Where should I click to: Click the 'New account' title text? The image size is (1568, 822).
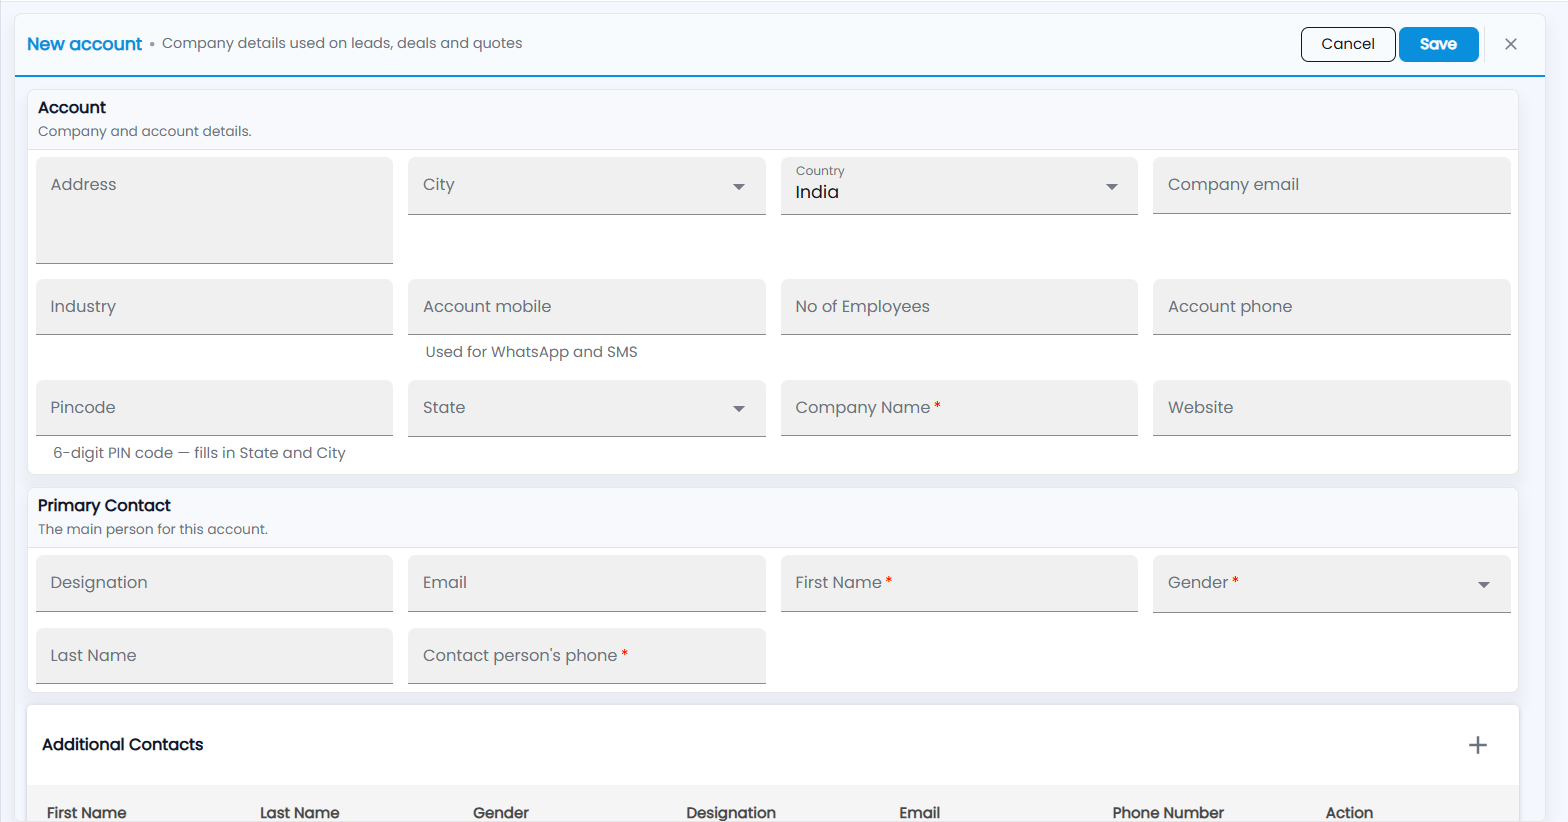84,44
